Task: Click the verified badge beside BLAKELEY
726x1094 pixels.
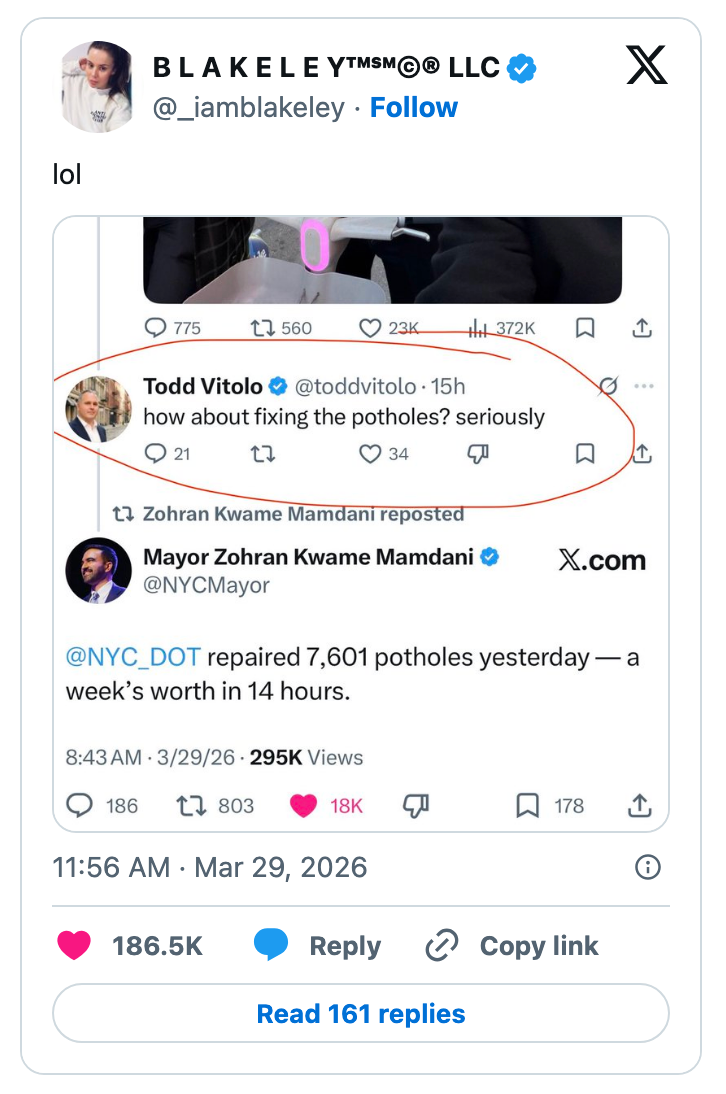Action: (x=522, y=68)
